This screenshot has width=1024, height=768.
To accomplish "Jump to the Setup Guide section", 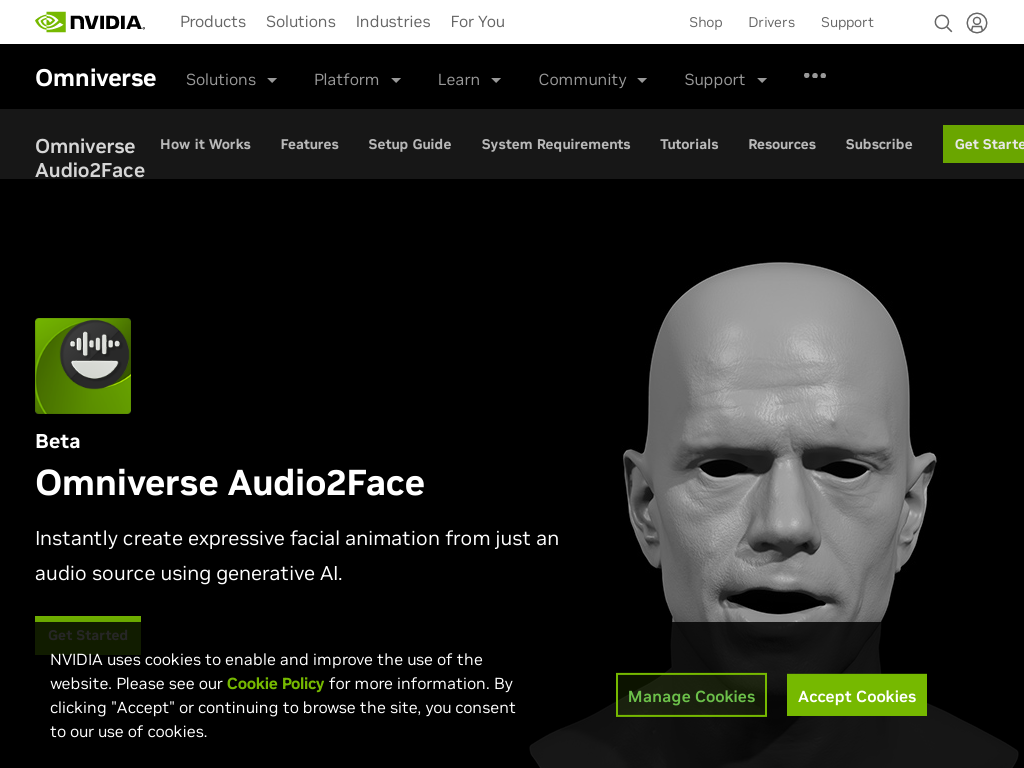I will pos(409,144).
